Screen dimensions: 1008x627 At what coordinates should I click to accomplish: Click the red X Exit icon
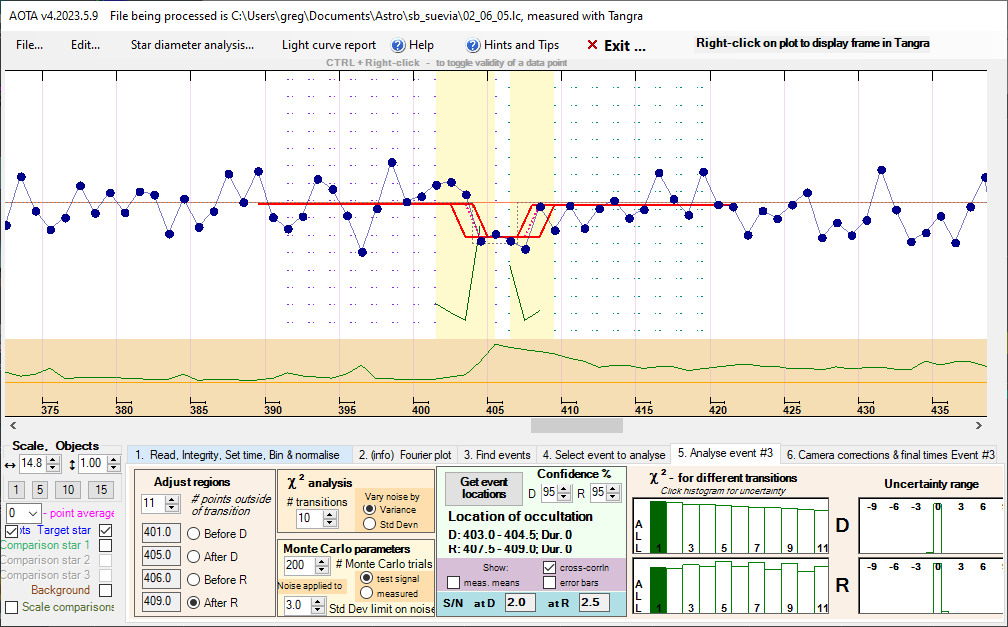[x=592, y=45]
